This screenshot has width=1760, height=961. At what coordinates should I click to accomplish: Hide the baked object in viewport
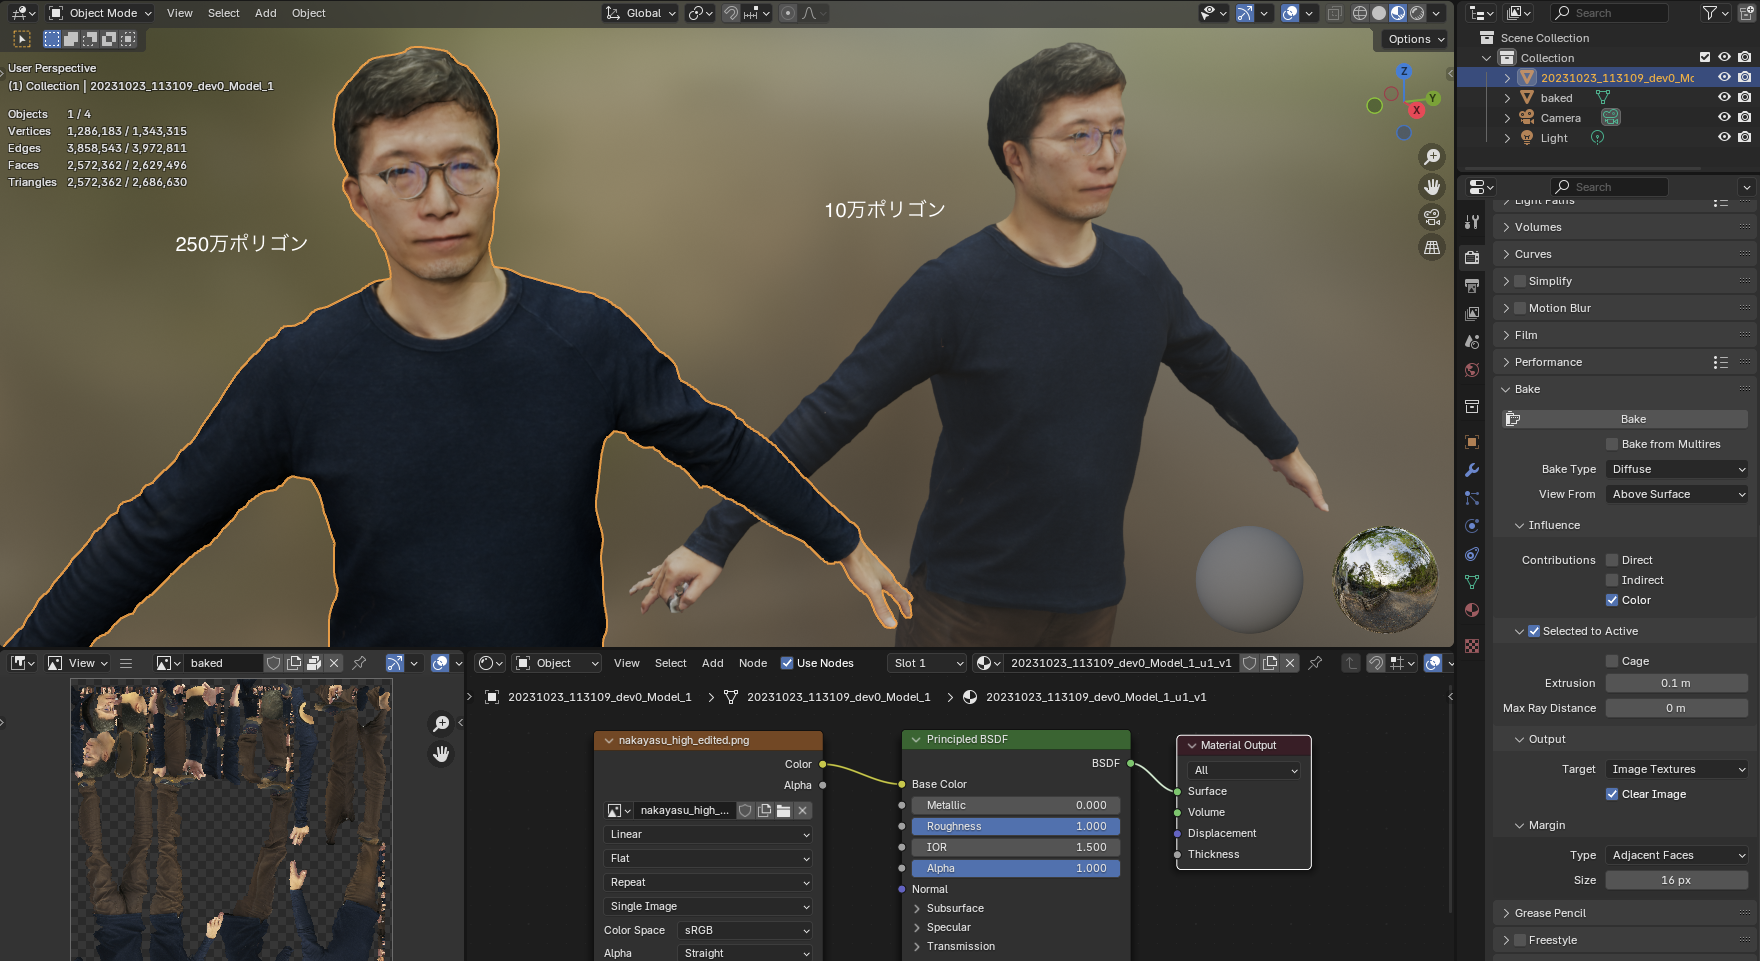(x=1724, y=98)
